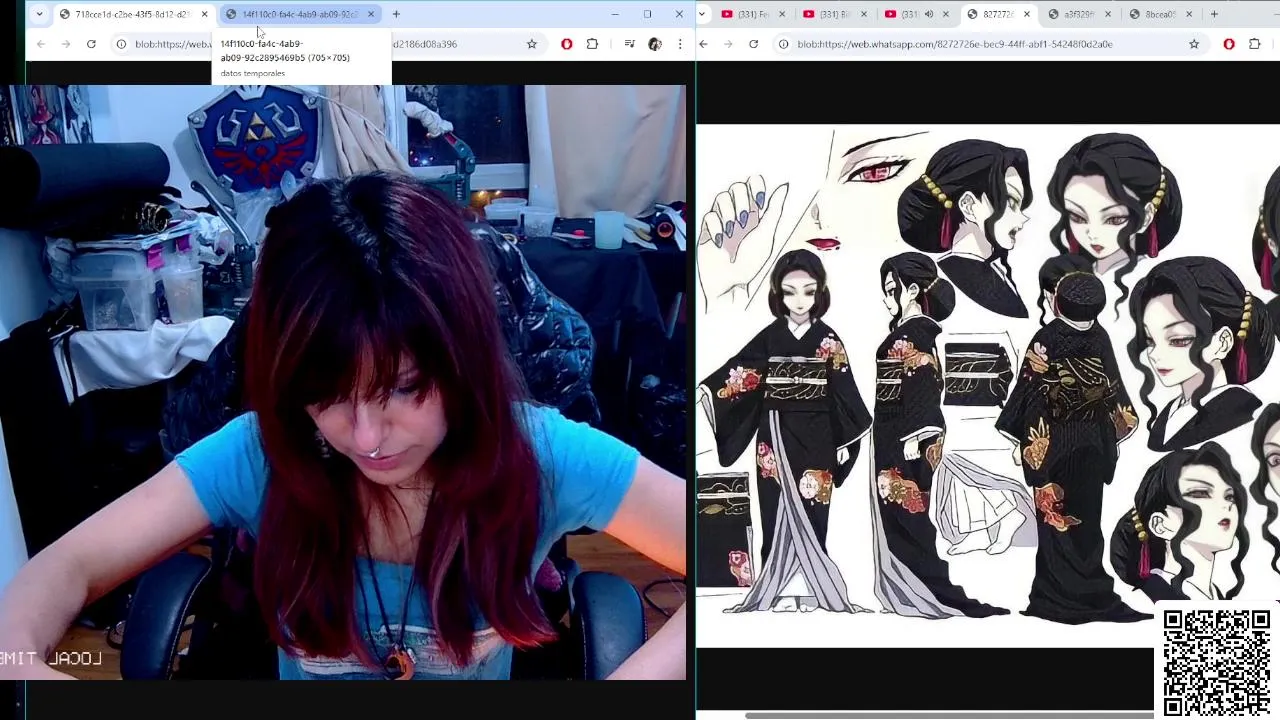The image size is (1280, 720).
Task: Open the three-dot Chrome menu in left window
Action: coord(680,44)
